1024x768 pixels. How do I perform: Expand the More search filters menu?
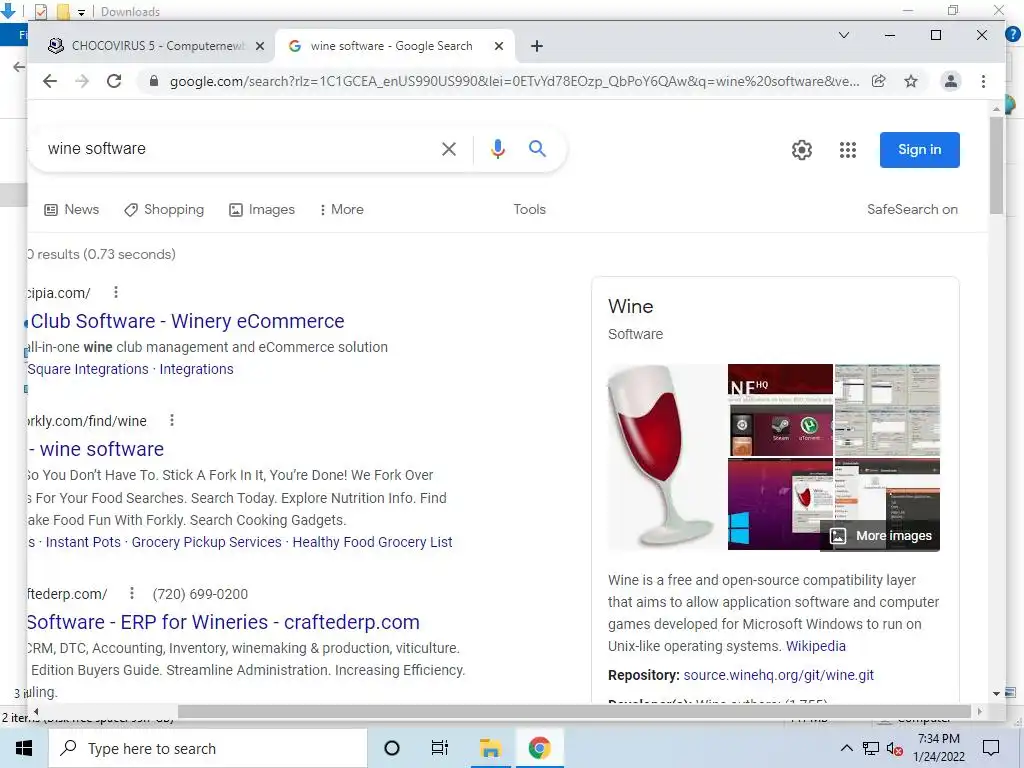(342, 210)
